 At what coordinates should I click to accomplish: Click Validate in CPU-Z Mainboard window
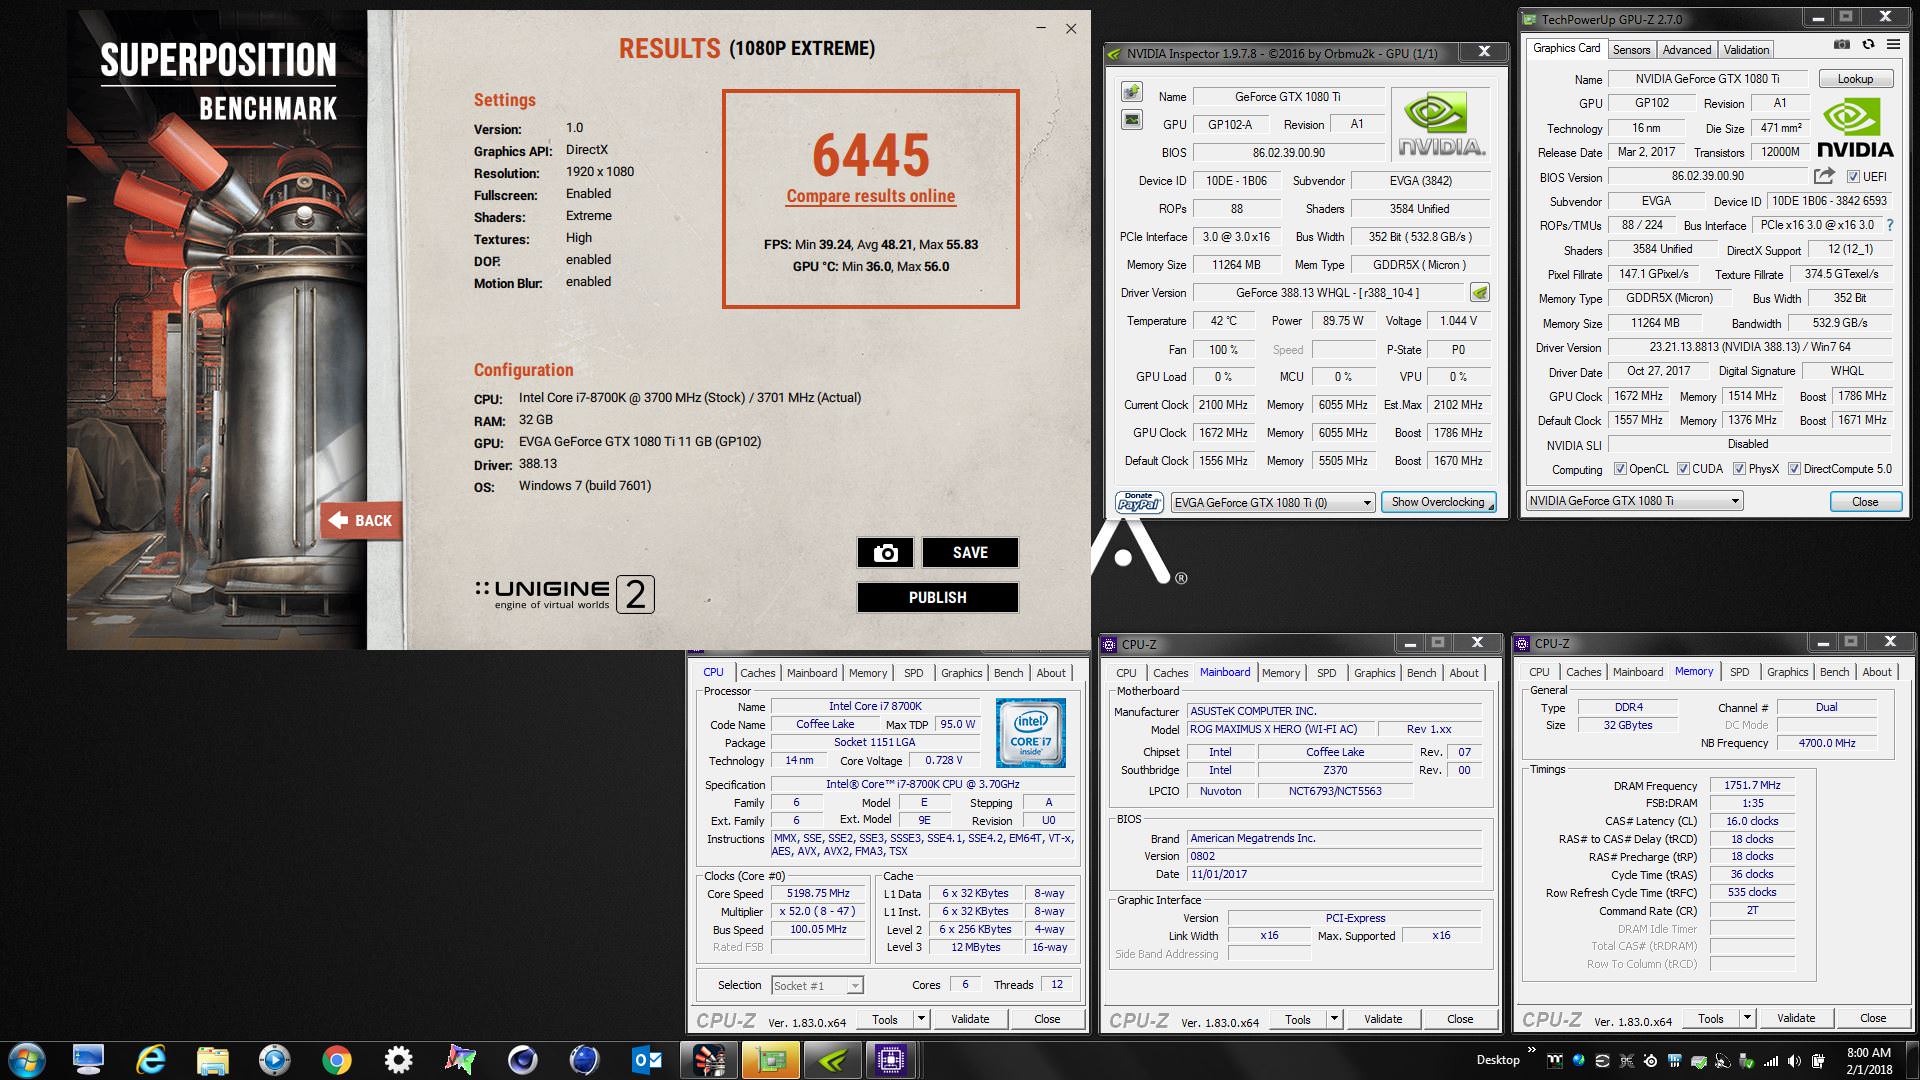pyautogui.click(x=1383, y=1019)
